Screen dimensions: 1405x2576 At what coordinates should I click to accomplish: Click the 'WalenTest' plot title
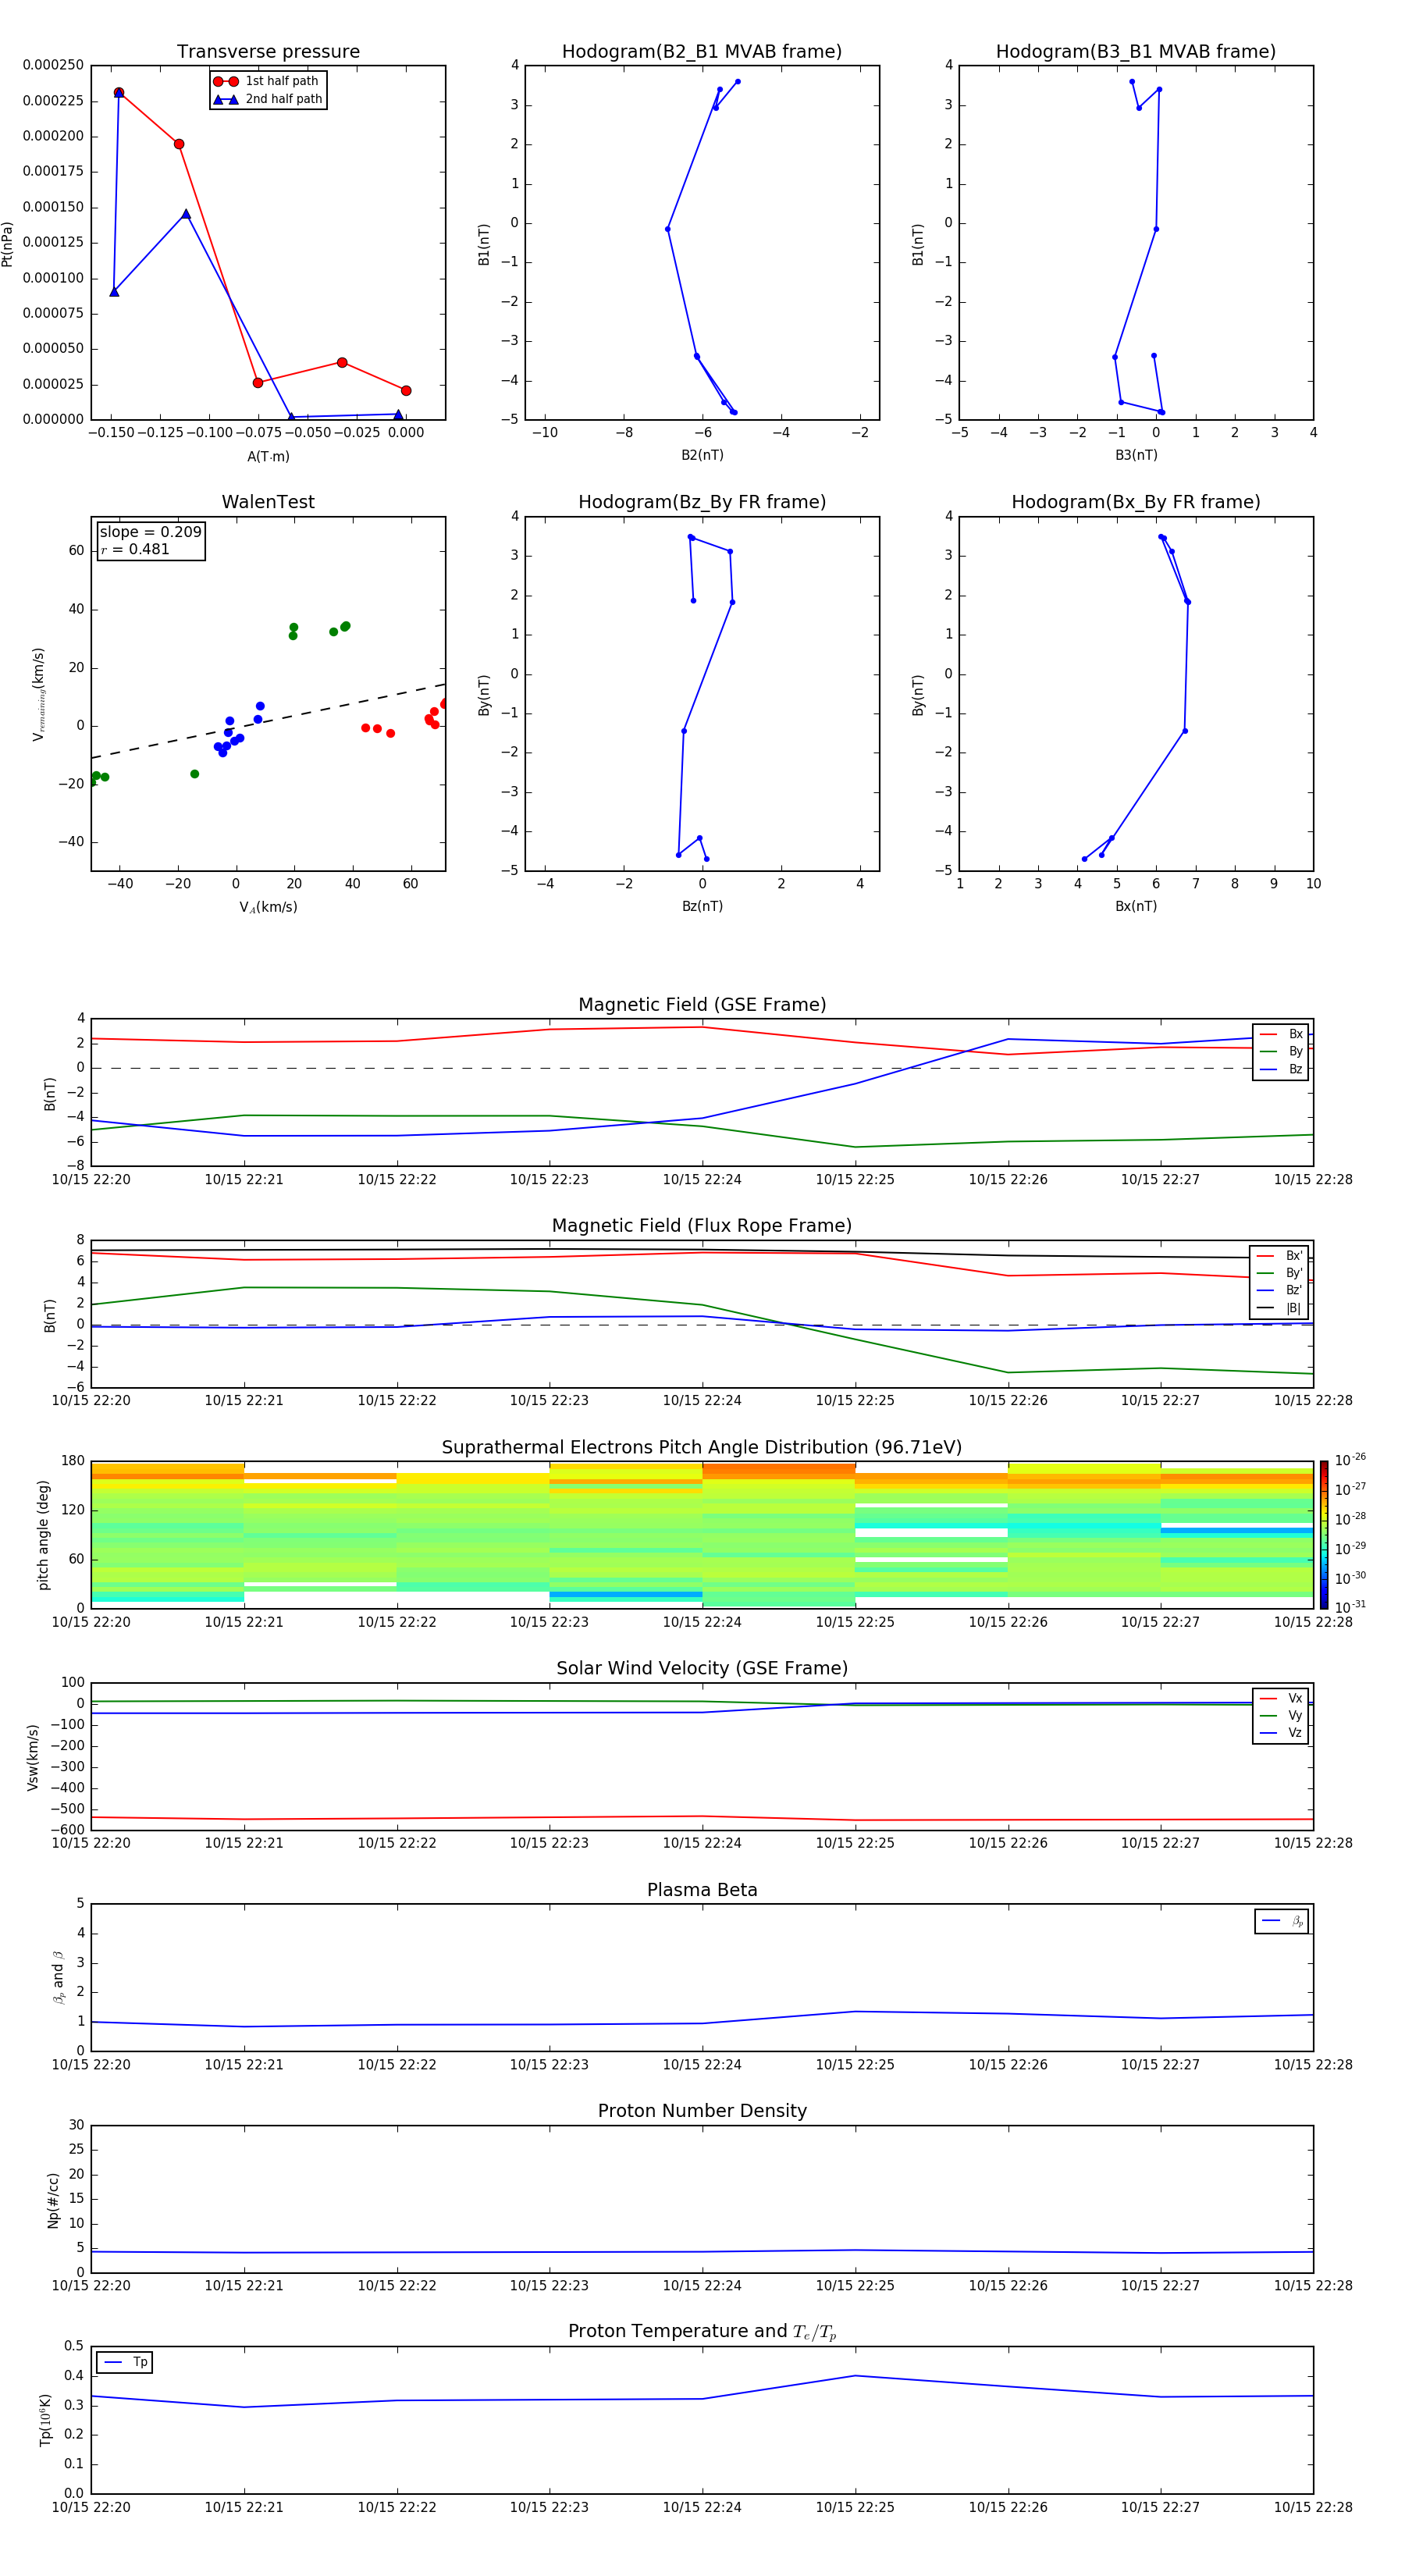pyautogui.click(x=268, y=502)
